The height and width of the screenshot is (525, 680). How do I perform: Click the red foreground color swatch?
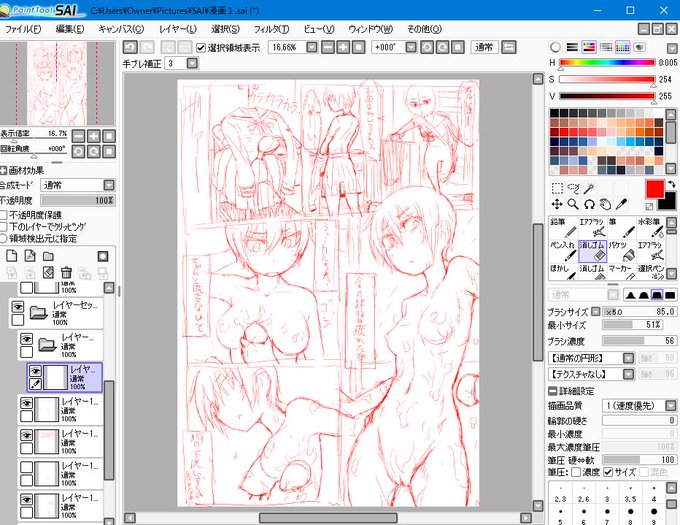pos(654,189)
